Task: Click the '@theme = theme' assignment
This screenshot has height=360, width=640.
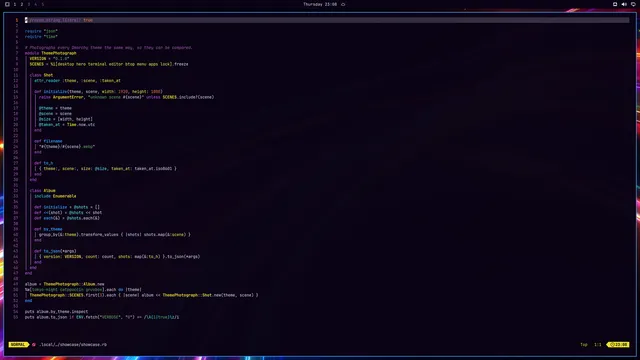Action: pyautogui.click(x=55, y=108)
